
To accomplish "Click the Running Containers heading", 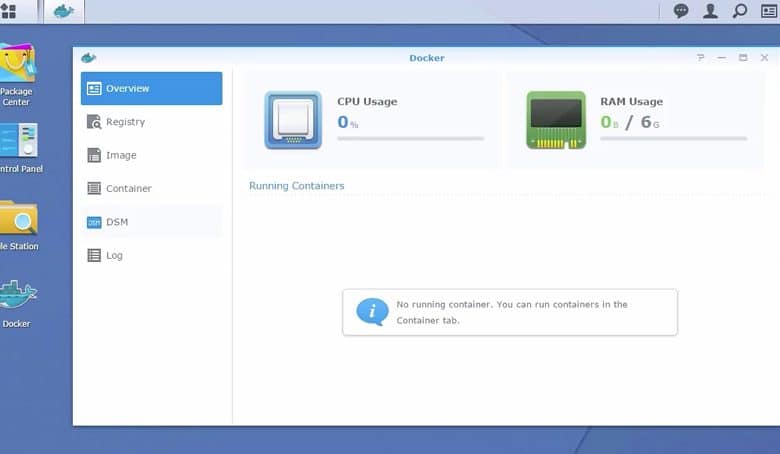I will click(296, 186).
